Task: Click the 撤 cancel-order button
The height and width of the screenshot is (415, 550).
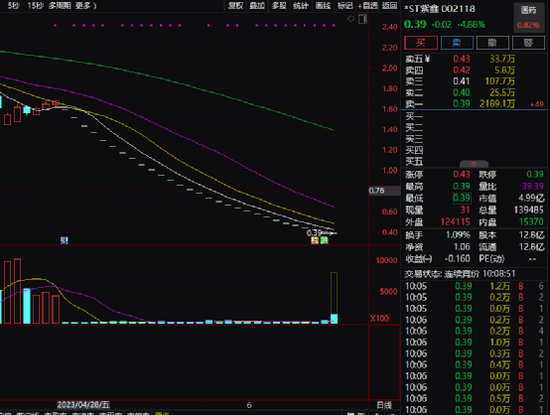Action: pyautogui.click(x=492, y=43)
